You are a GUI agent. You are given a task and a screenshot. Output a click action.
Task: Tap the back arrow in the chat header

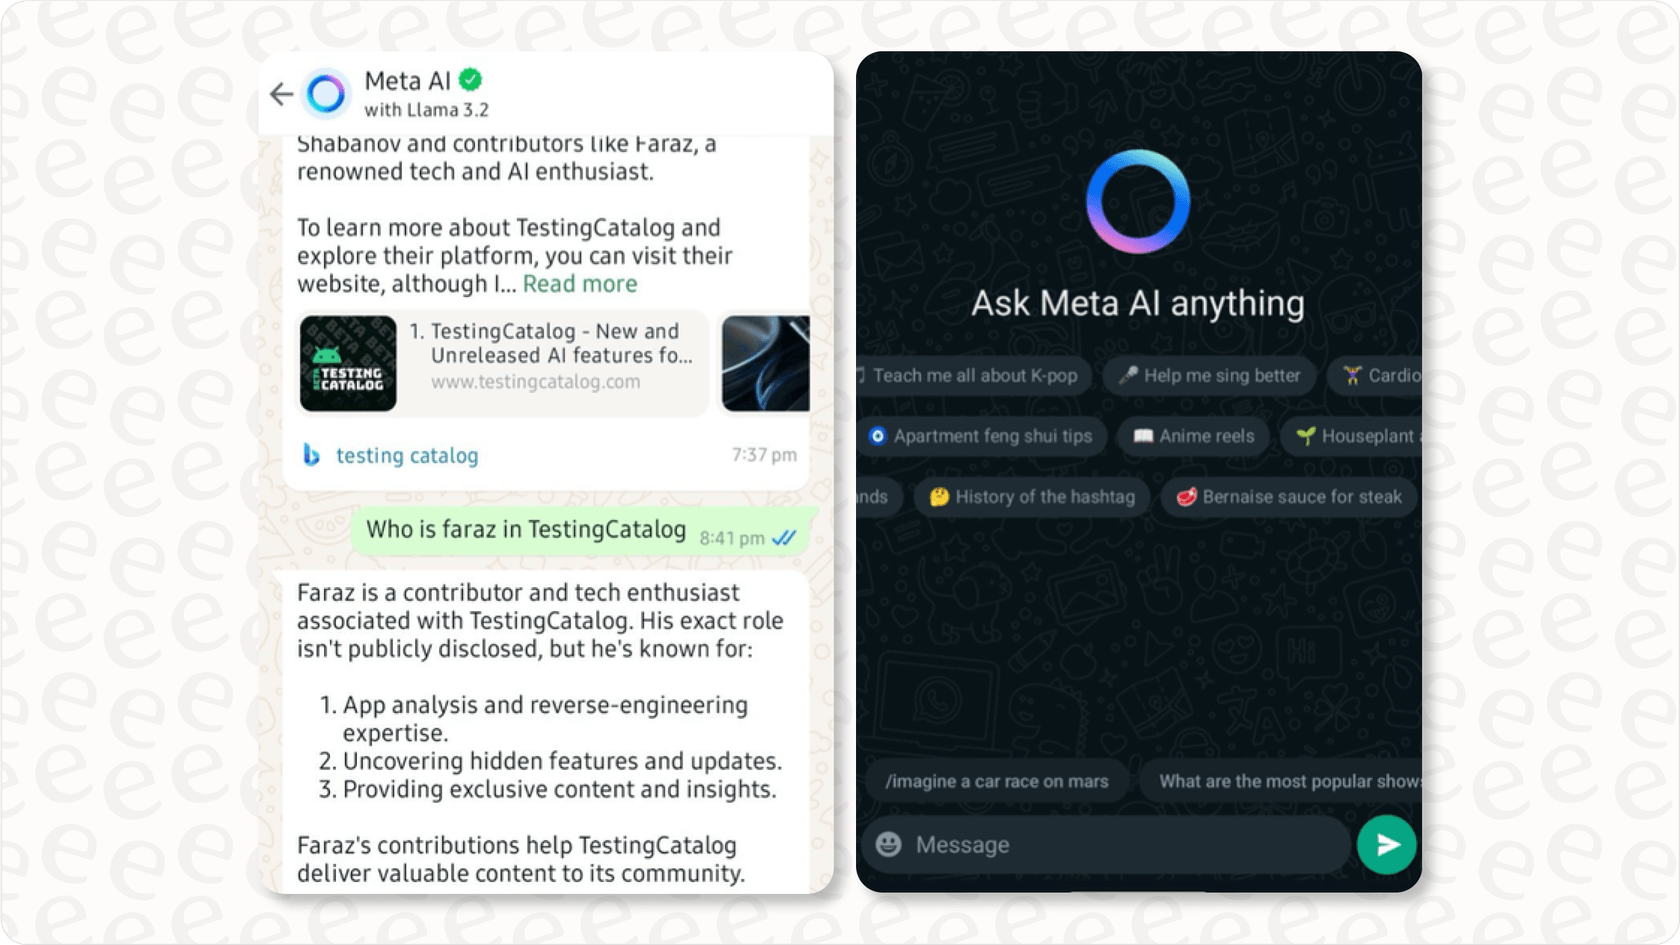(281, 94)
